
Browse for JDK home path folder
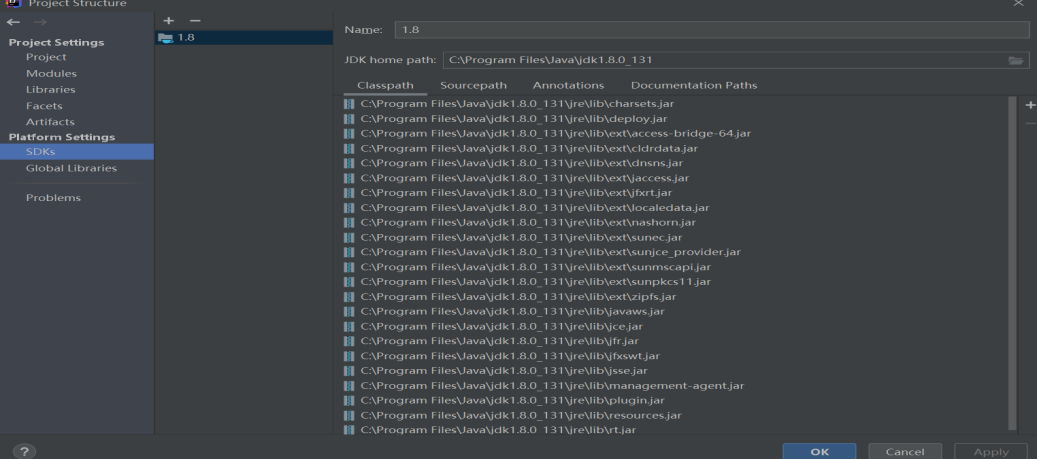click(x=1016, y=60)
